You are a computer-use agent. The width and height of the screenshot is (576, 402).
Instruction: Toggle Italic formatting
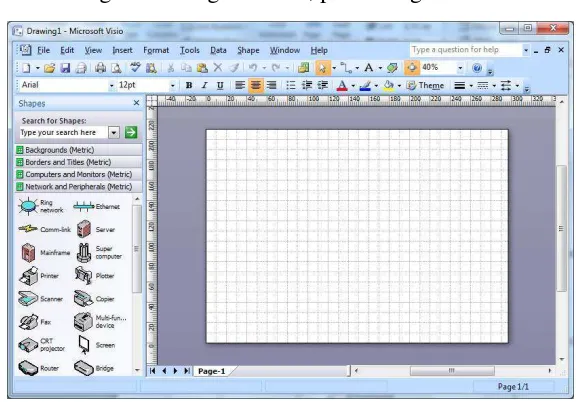pos(204,86)
